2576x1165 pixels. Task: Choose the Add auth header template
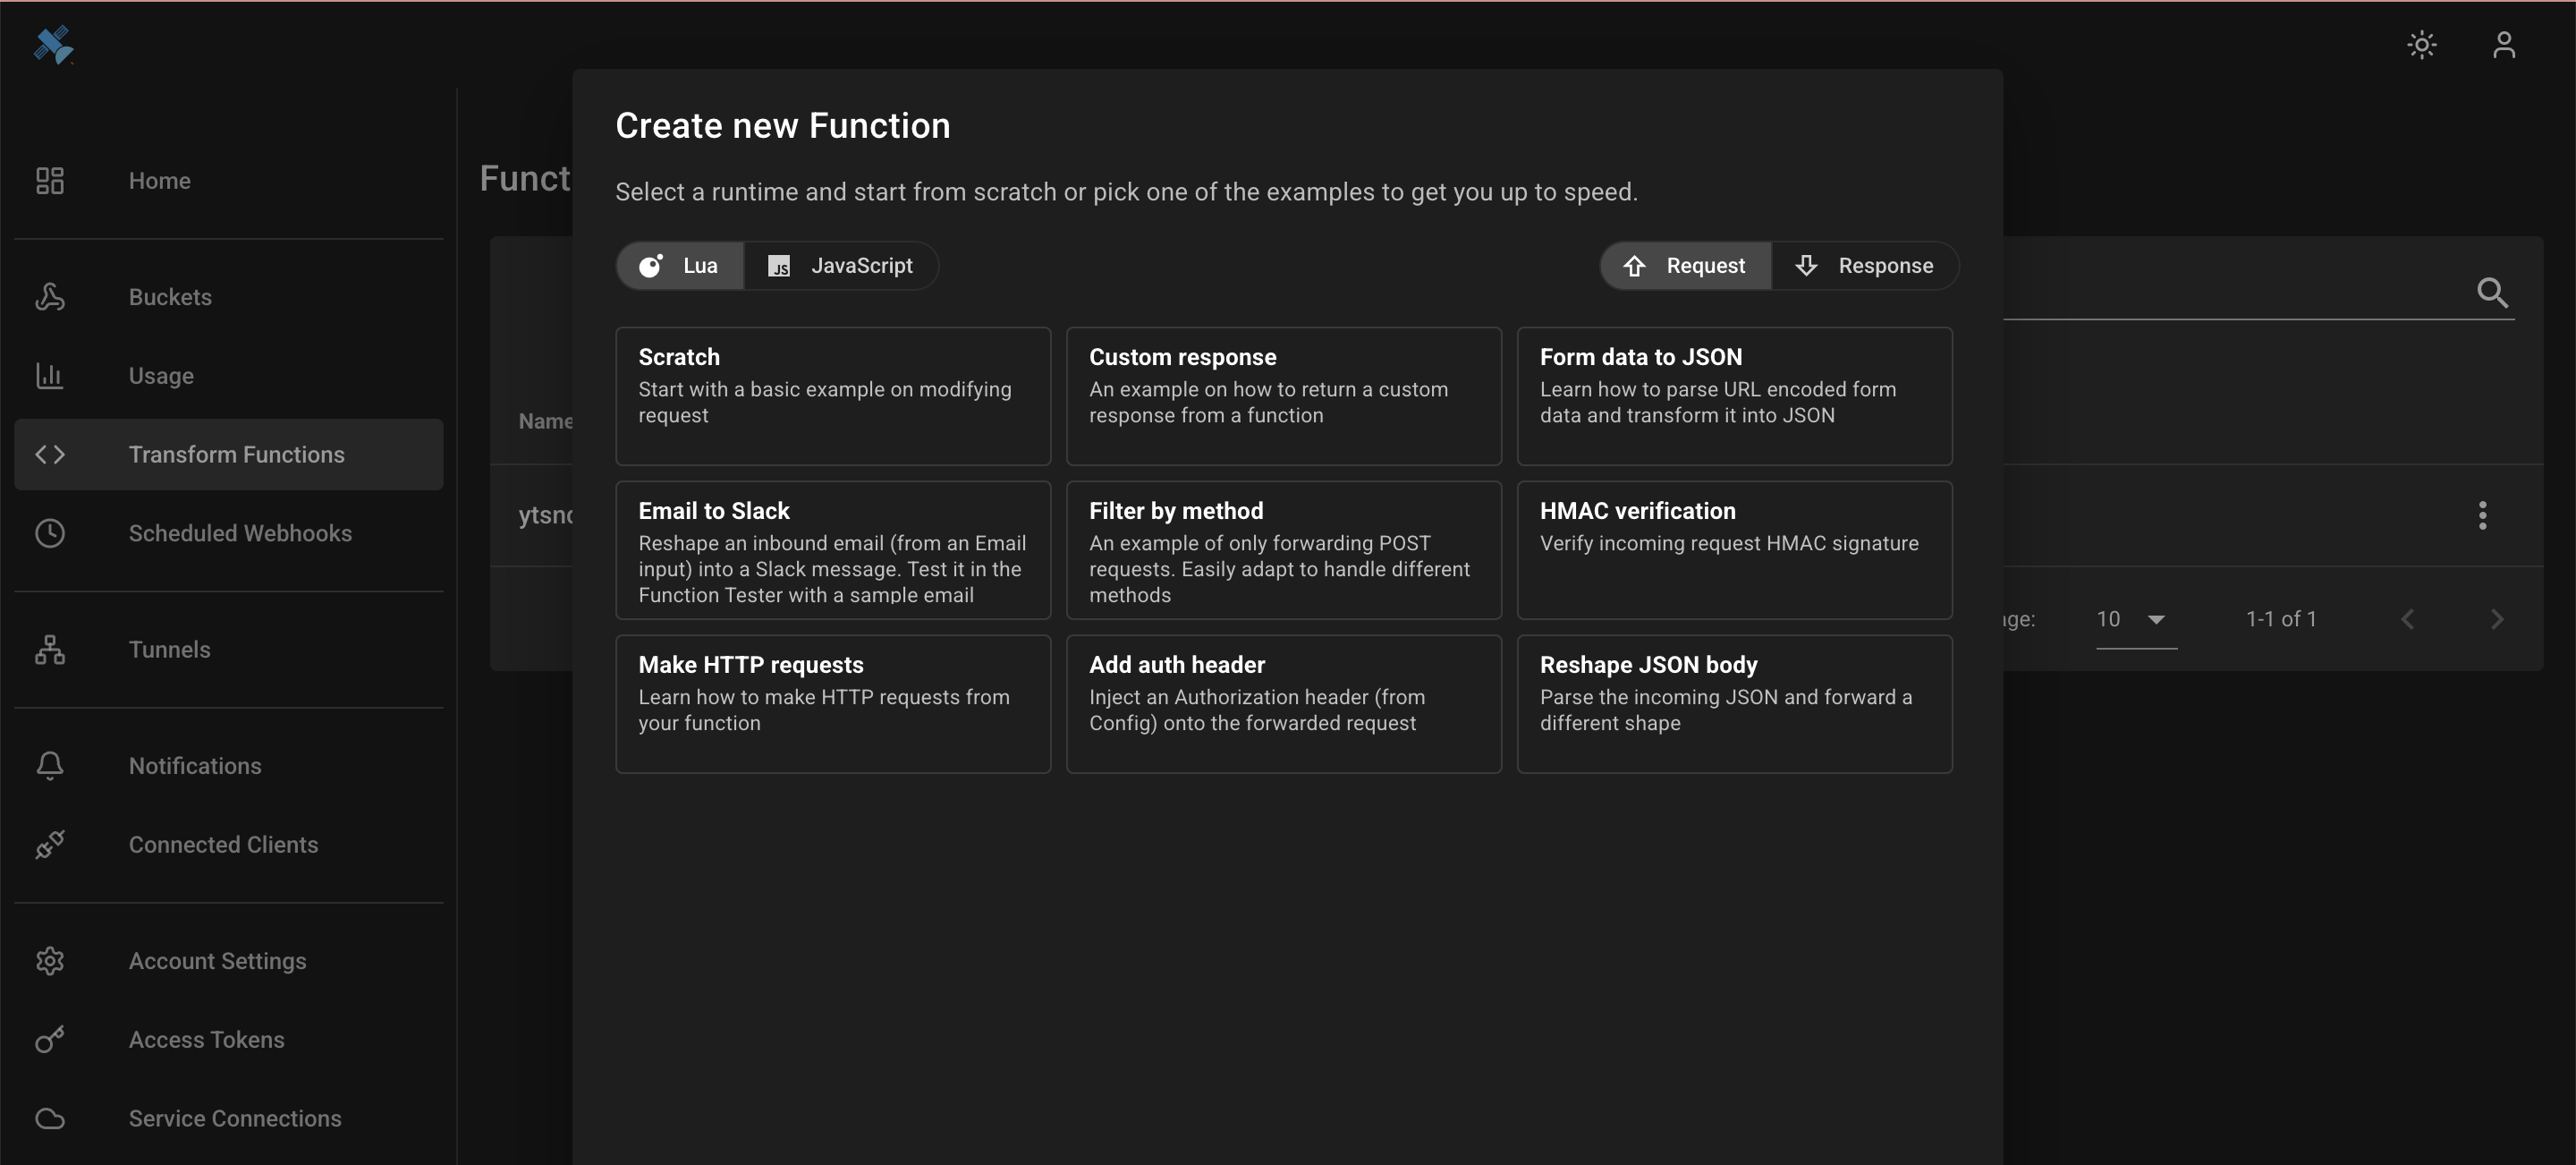(1284, 704)
